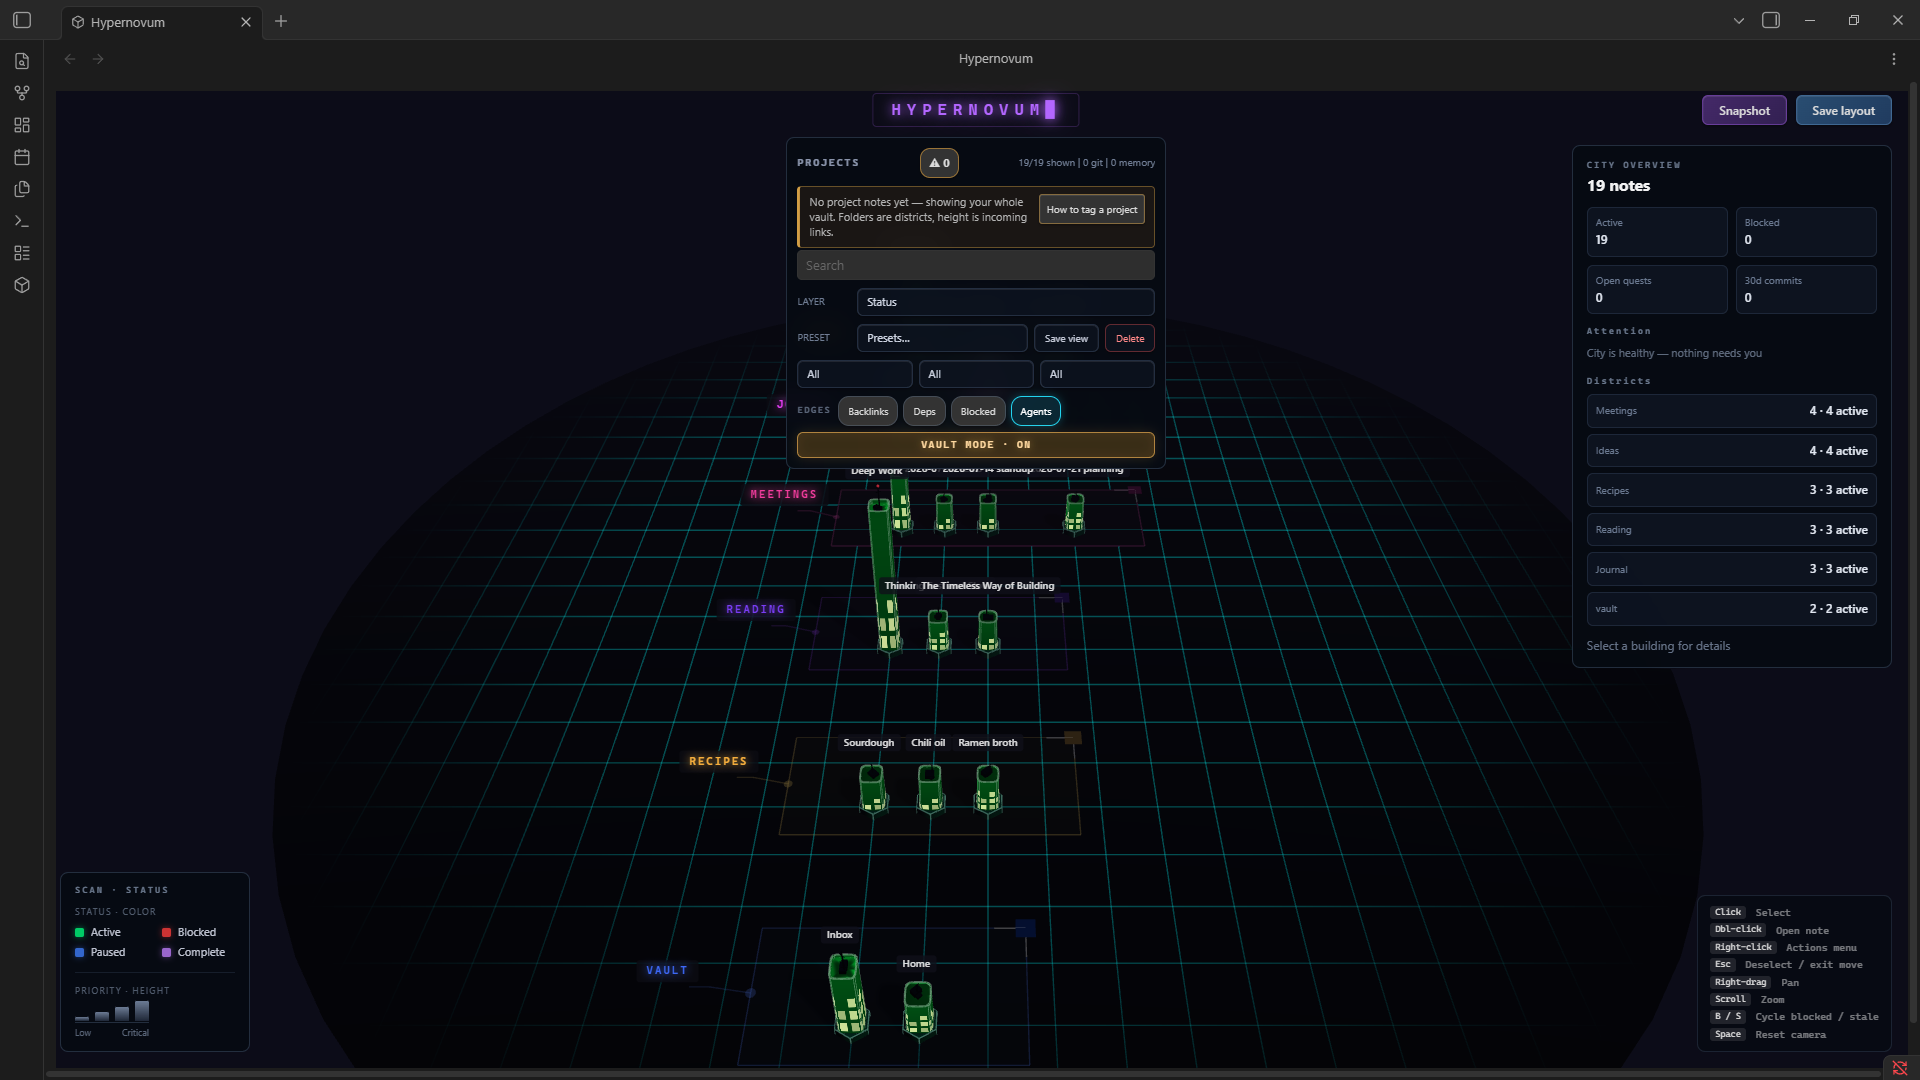Open the last All filter dropdown
The image size is (1920, 1080).
coord(1097,375)
